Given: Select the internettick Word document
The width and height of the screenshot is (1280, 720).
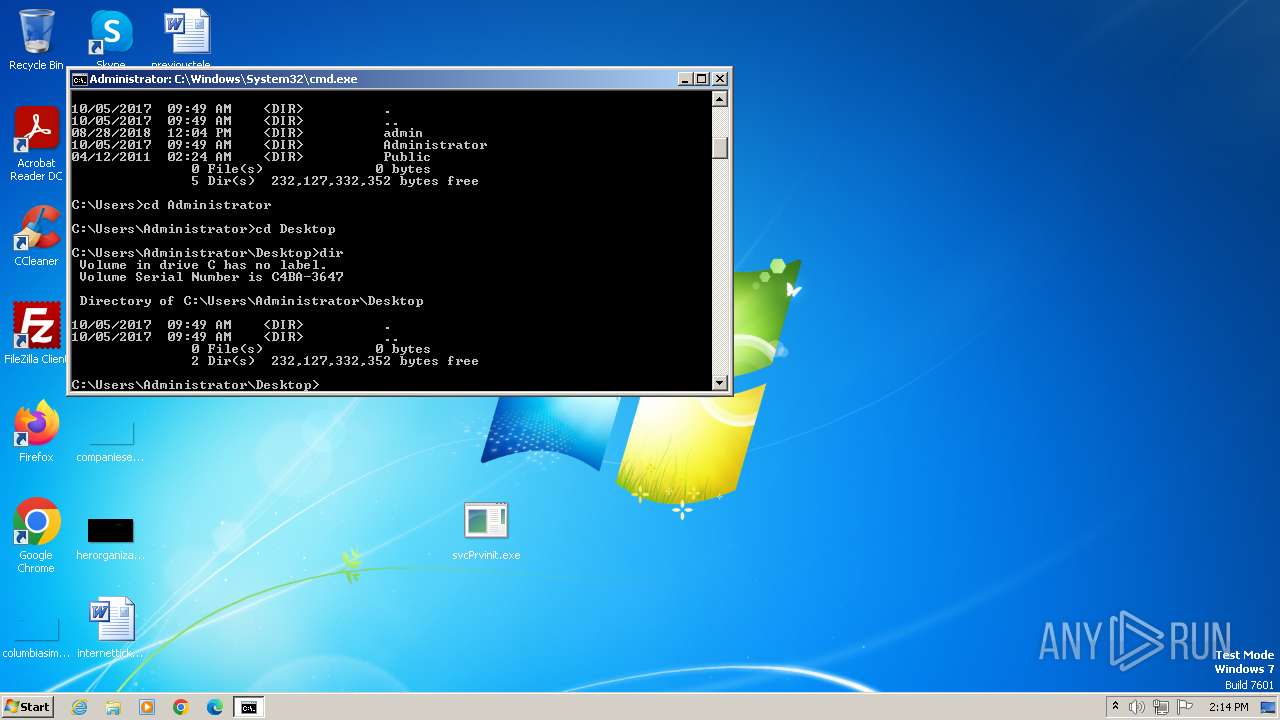Looking at the screenshot, I should [x=111, y=629].
